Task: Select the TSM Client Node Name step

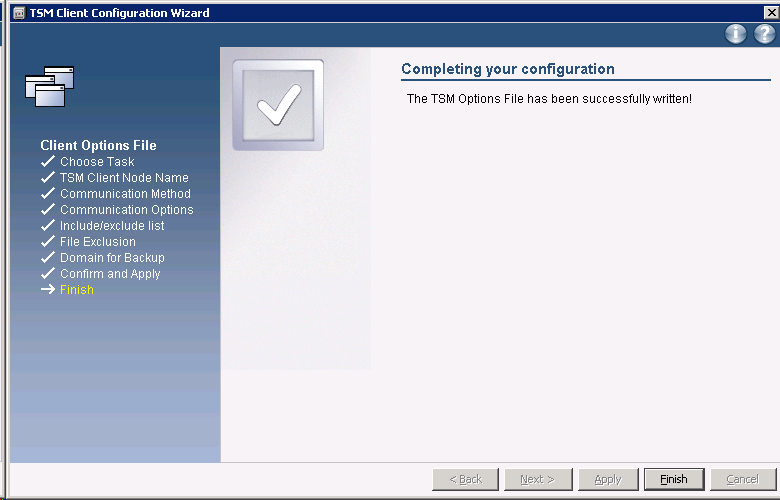Action: tap(124, 178)
